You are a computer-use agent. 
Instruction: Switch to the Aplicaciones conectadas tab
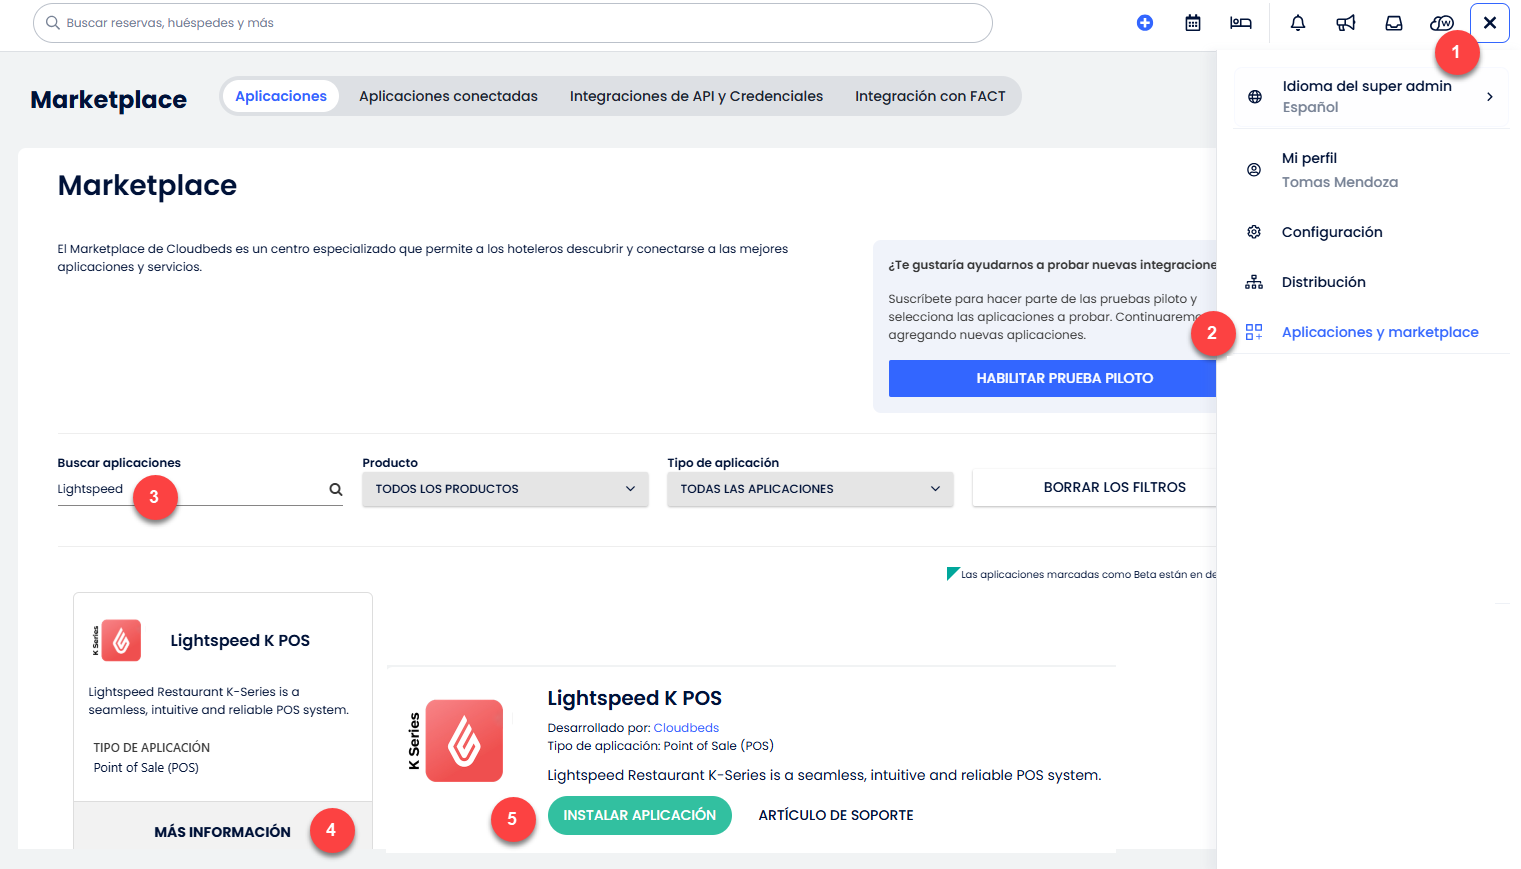click(448, 96)
